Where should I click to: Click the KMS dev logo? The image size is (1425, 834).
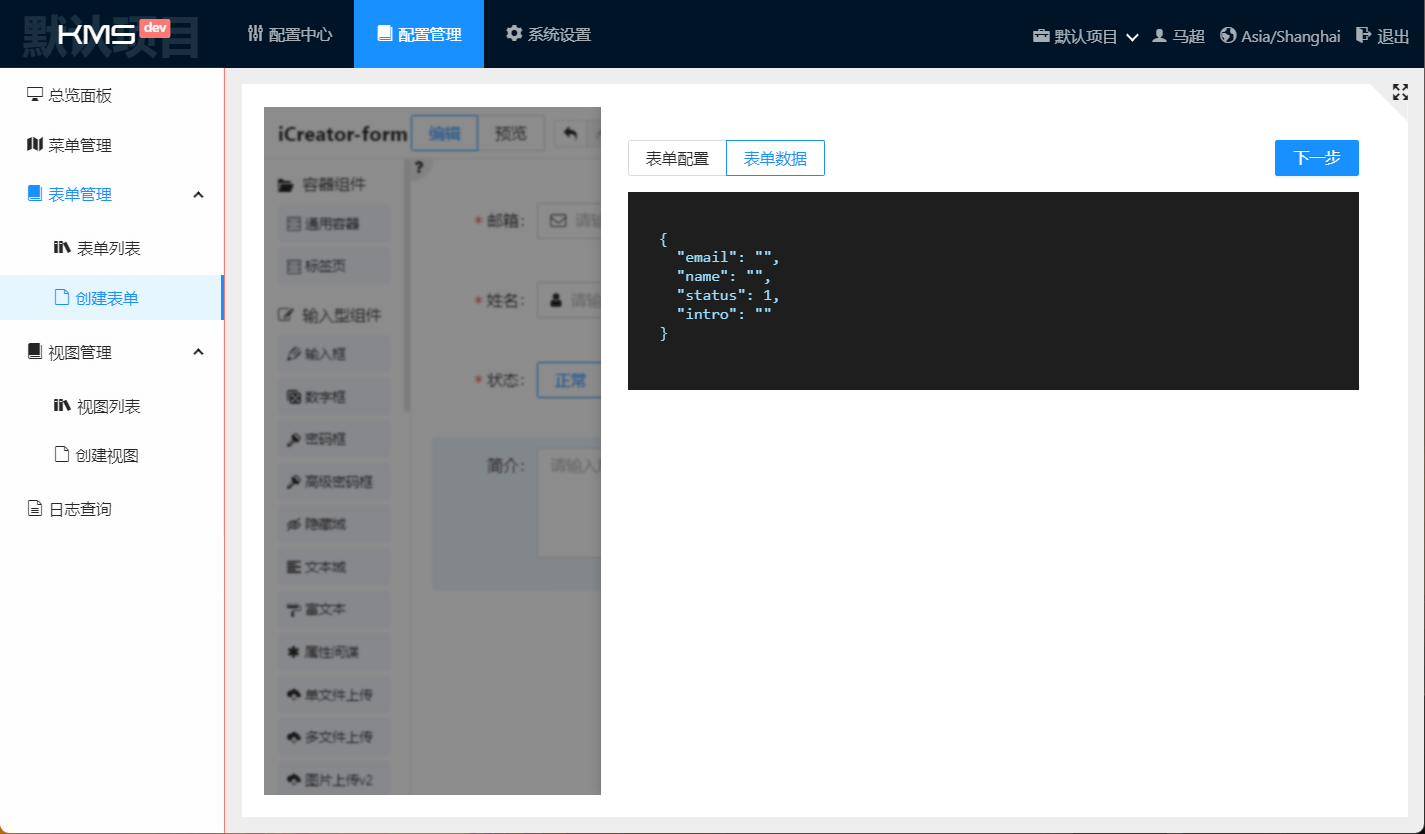click(113, 34)
